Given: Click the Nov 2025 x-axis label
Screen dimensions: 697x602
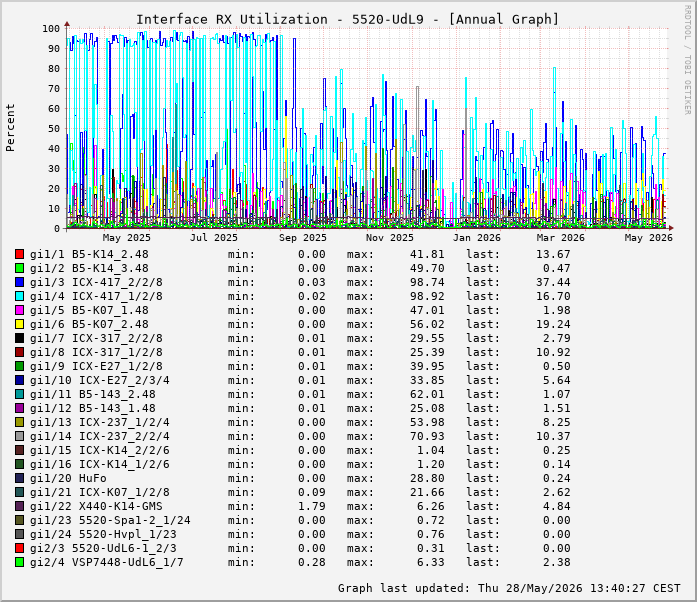Looking at the screenshot, I should click(389, 237).
